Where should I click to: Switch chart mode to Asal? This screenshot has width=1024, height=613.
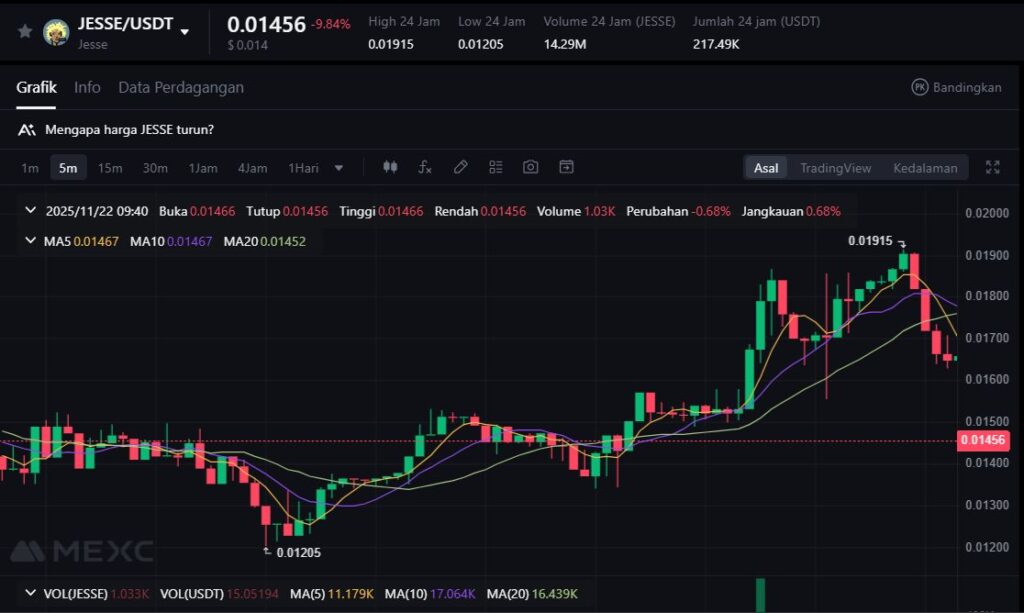[766, 168]
